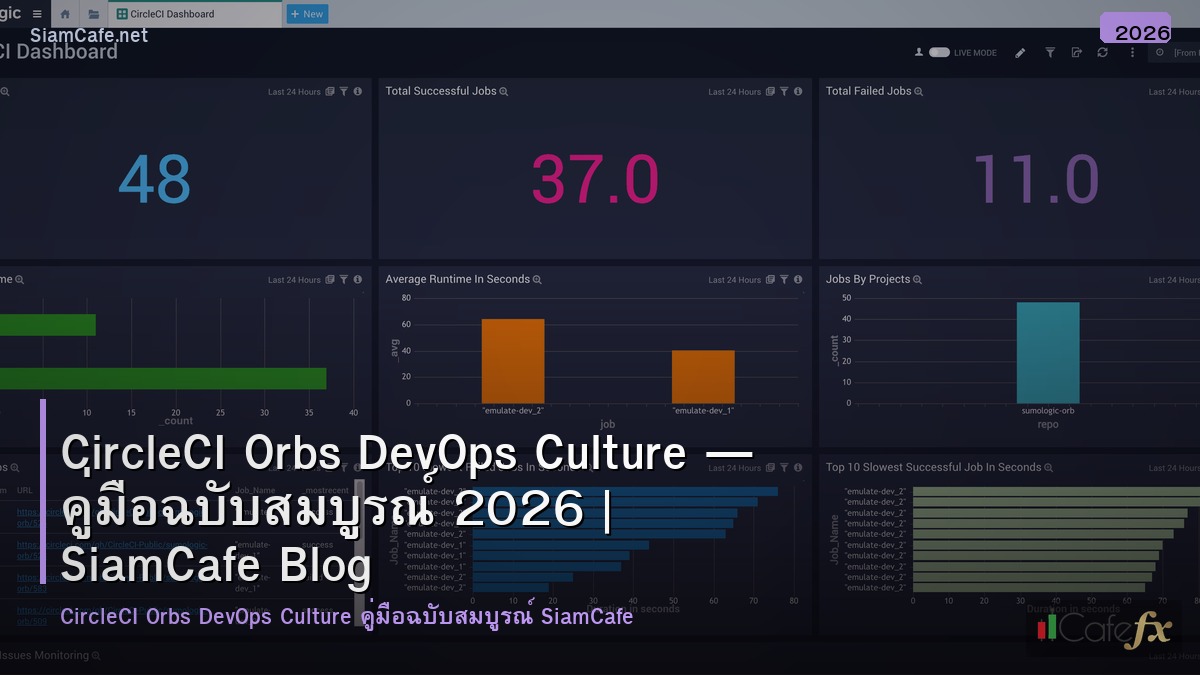The image size is (1200, 675).
Task: Open the time range selector showing [From
Action: pos(1180,52)
